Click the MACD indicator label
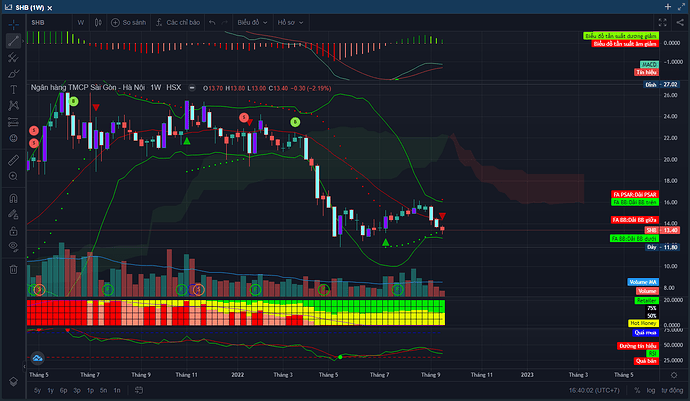 pos(649,65)
